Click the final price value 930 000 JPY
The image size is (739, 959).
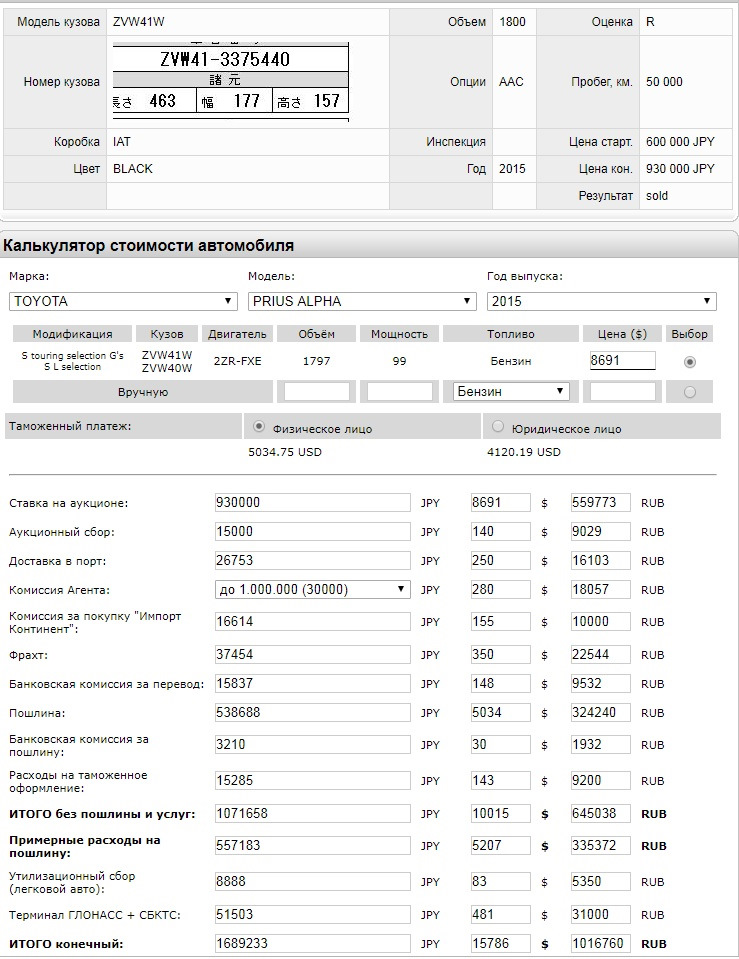[680, 169]
